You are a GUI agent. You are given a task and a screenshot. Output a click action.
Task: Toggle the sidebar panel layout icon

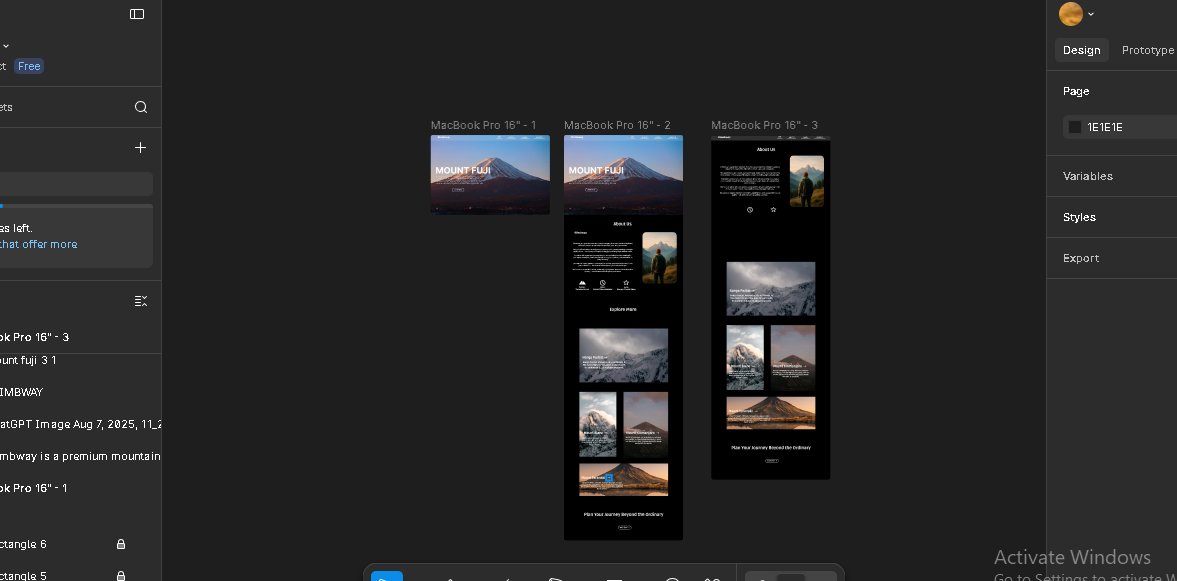[x=137, y=14]
